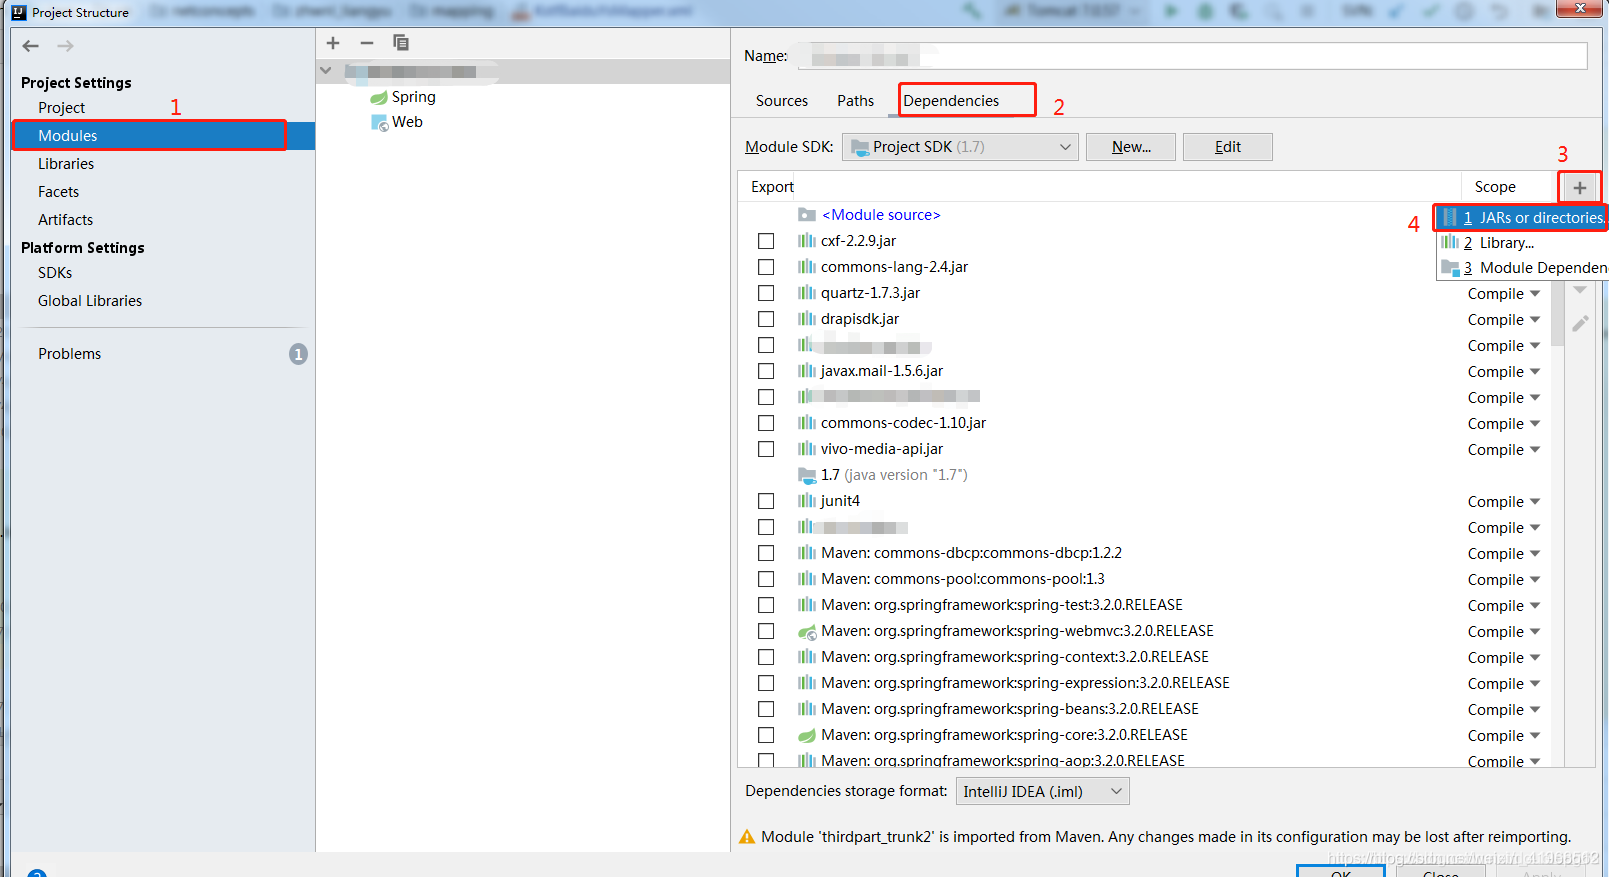This screenshot has height=877, width=1609.
Task: Click the quartz-1.7.3.jar library icon
Action: (x=807, y=293)
